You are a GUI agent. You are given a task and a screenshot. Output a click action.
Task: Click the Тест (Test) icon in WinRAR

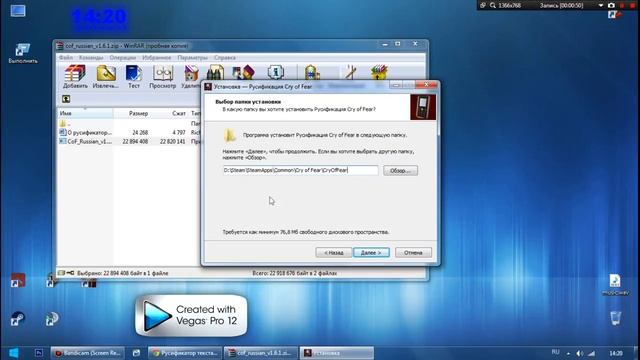(134, 76)
